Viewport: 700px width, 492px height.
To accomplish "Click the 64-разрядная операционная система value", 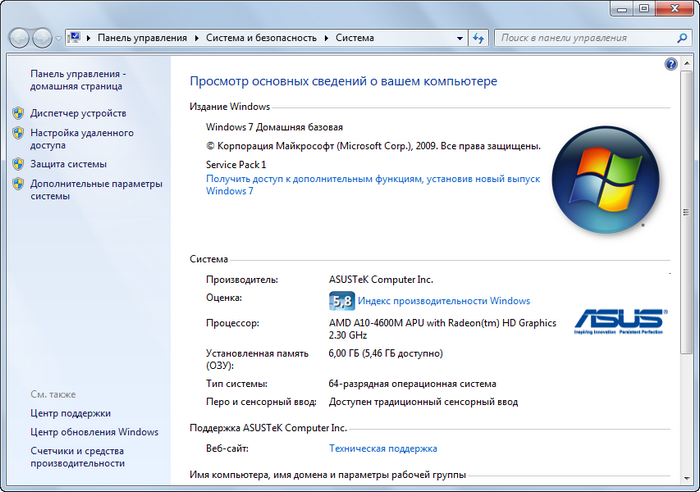I will (412, 384).
